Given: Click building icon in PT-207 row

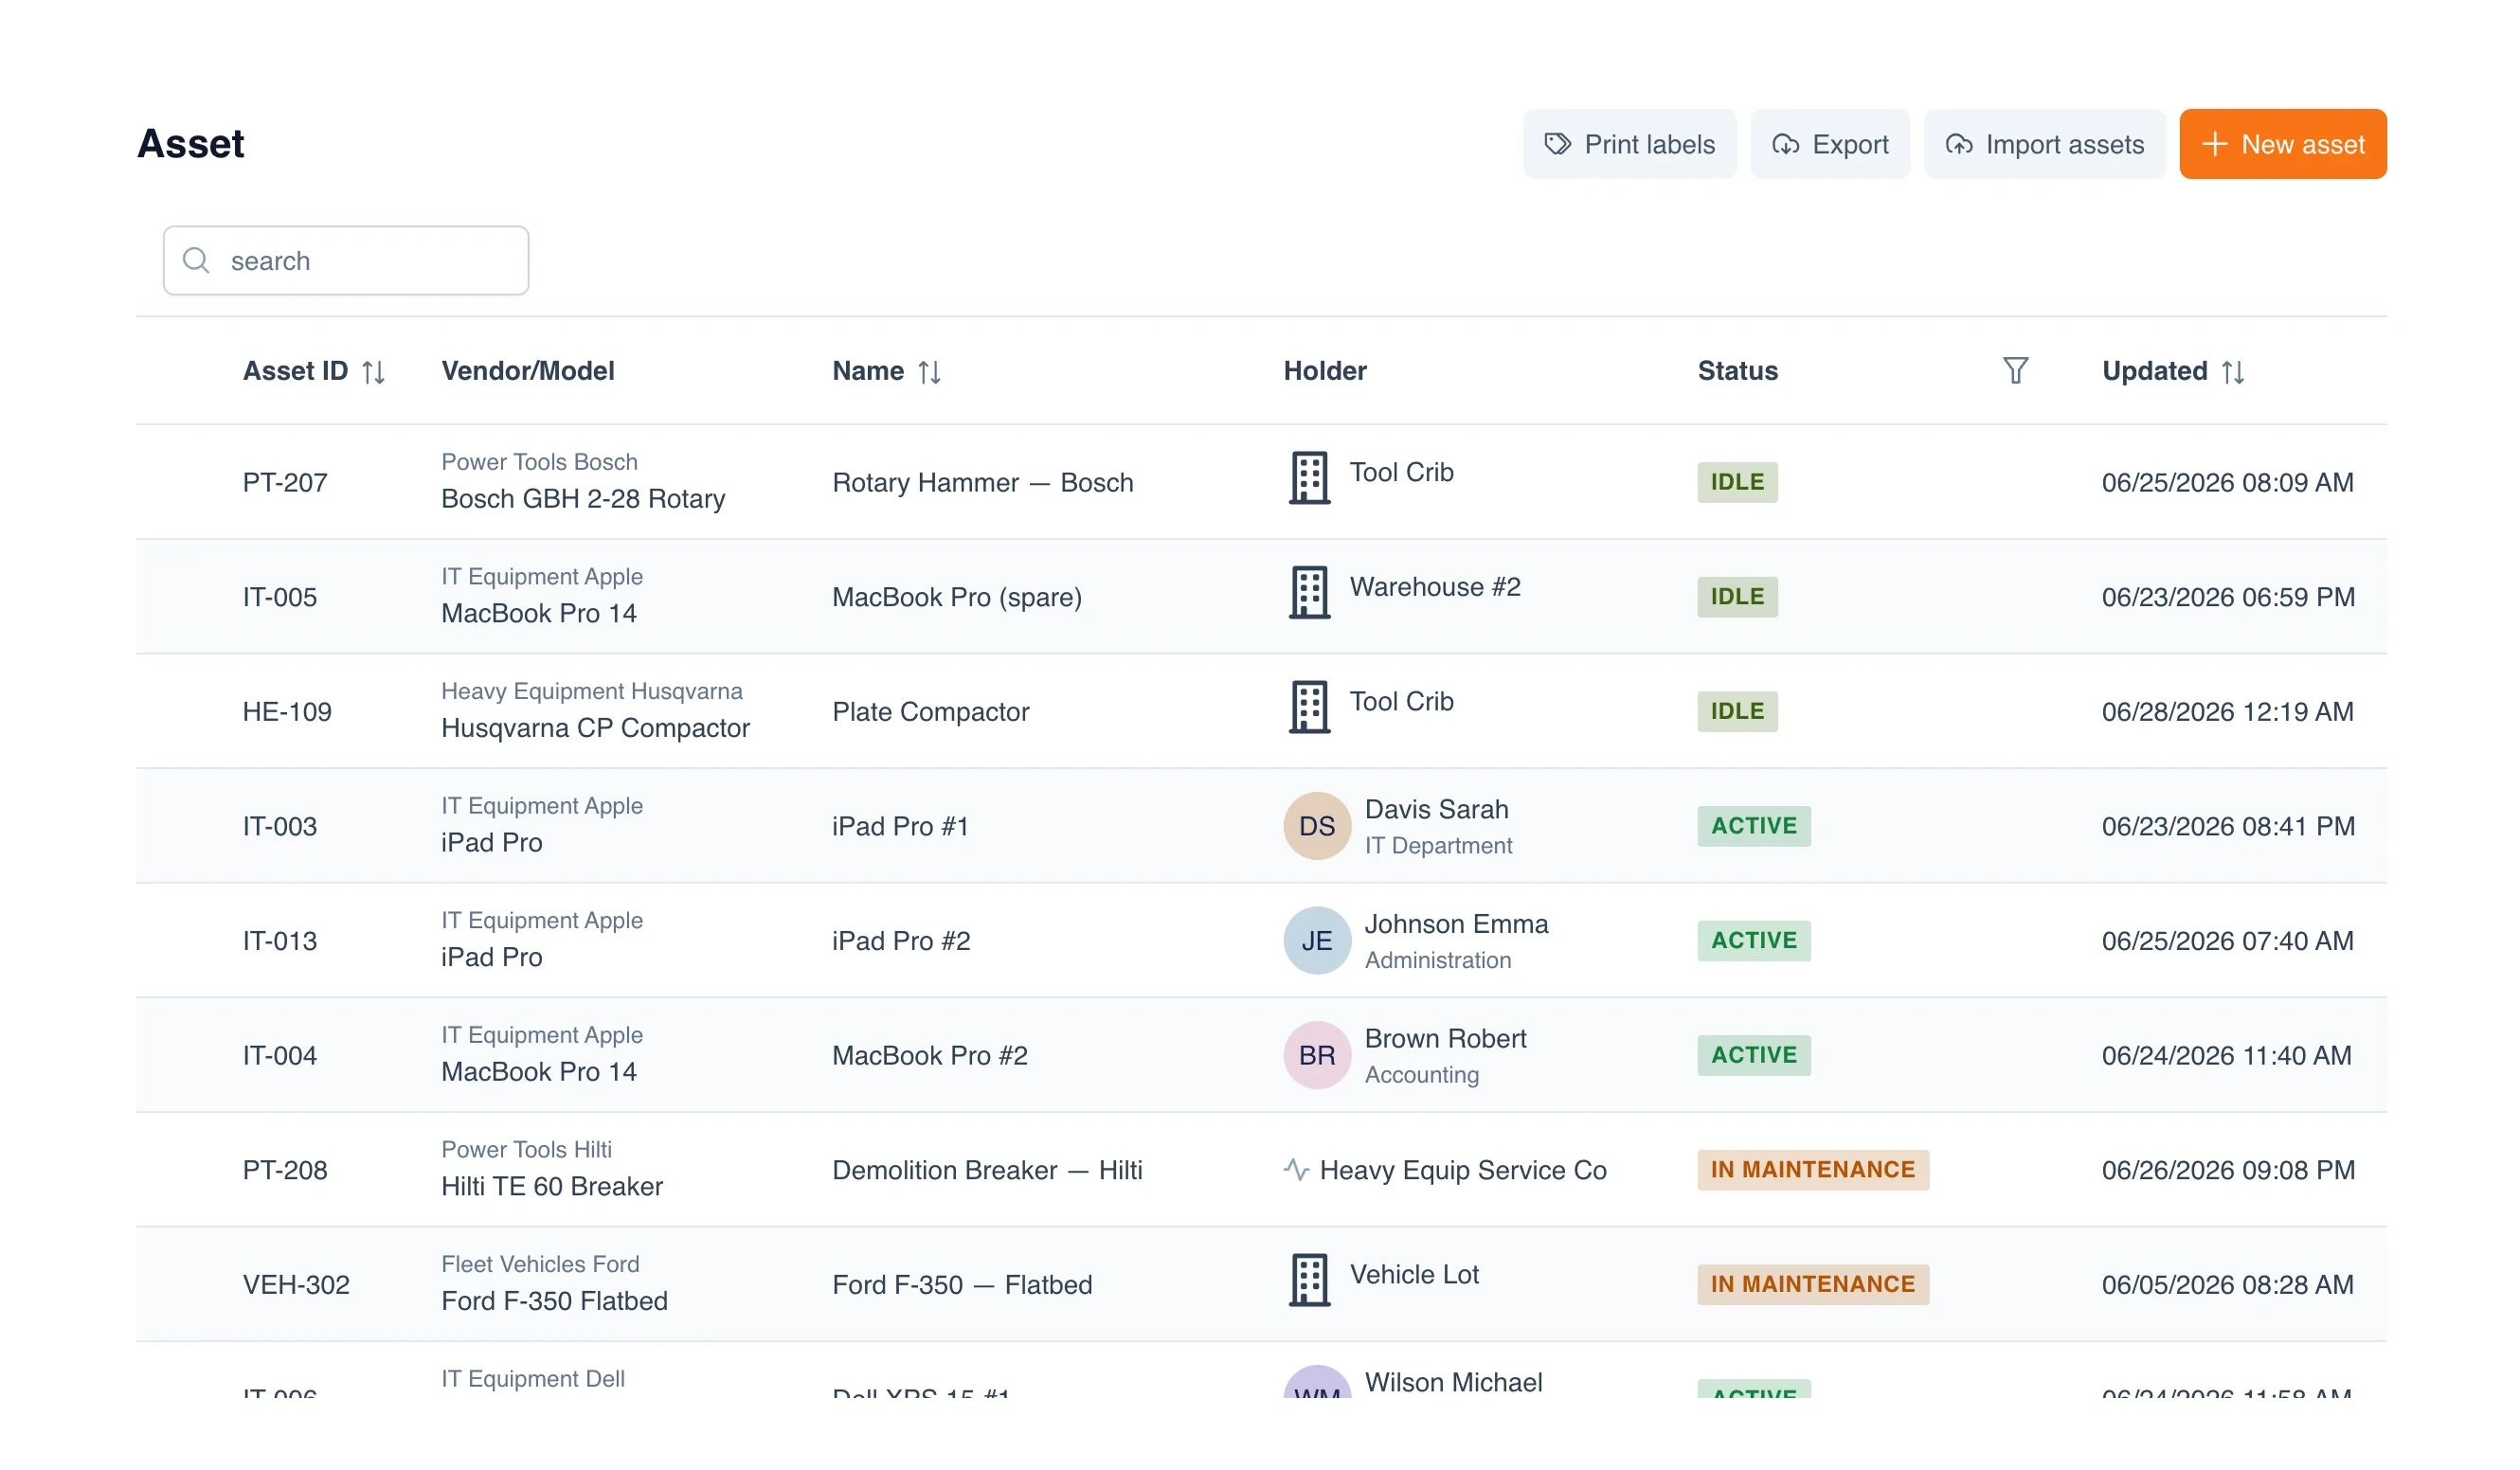Looking at the screenshot, I should coord(1309,478).
